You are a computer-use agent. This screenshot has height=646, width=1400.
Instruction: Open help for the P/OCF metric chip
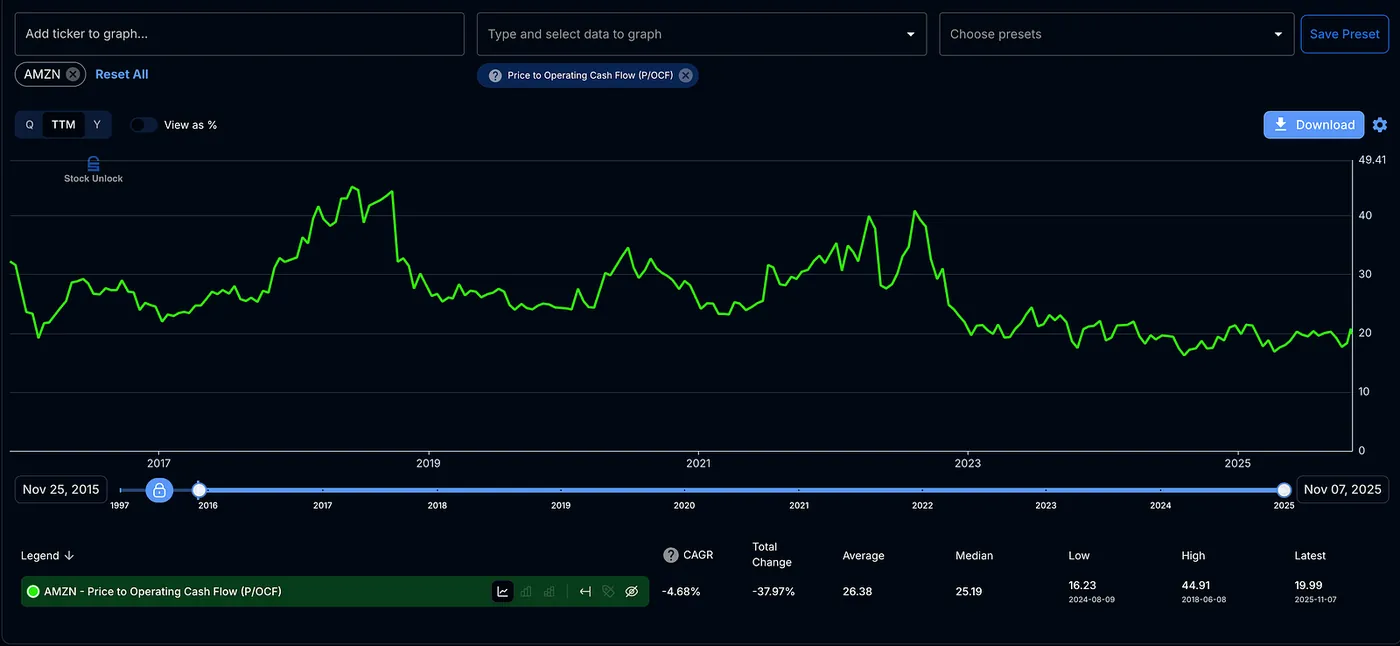495,76
